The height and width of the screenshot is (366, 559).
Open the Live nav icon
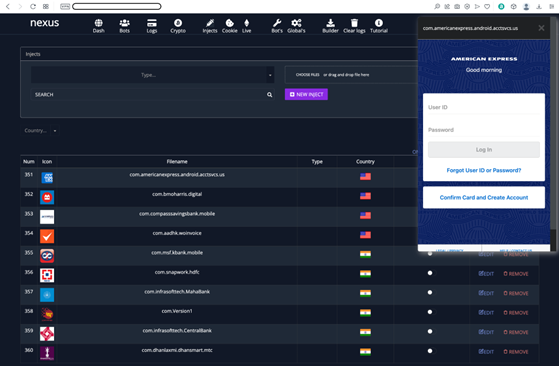(247, 23)
